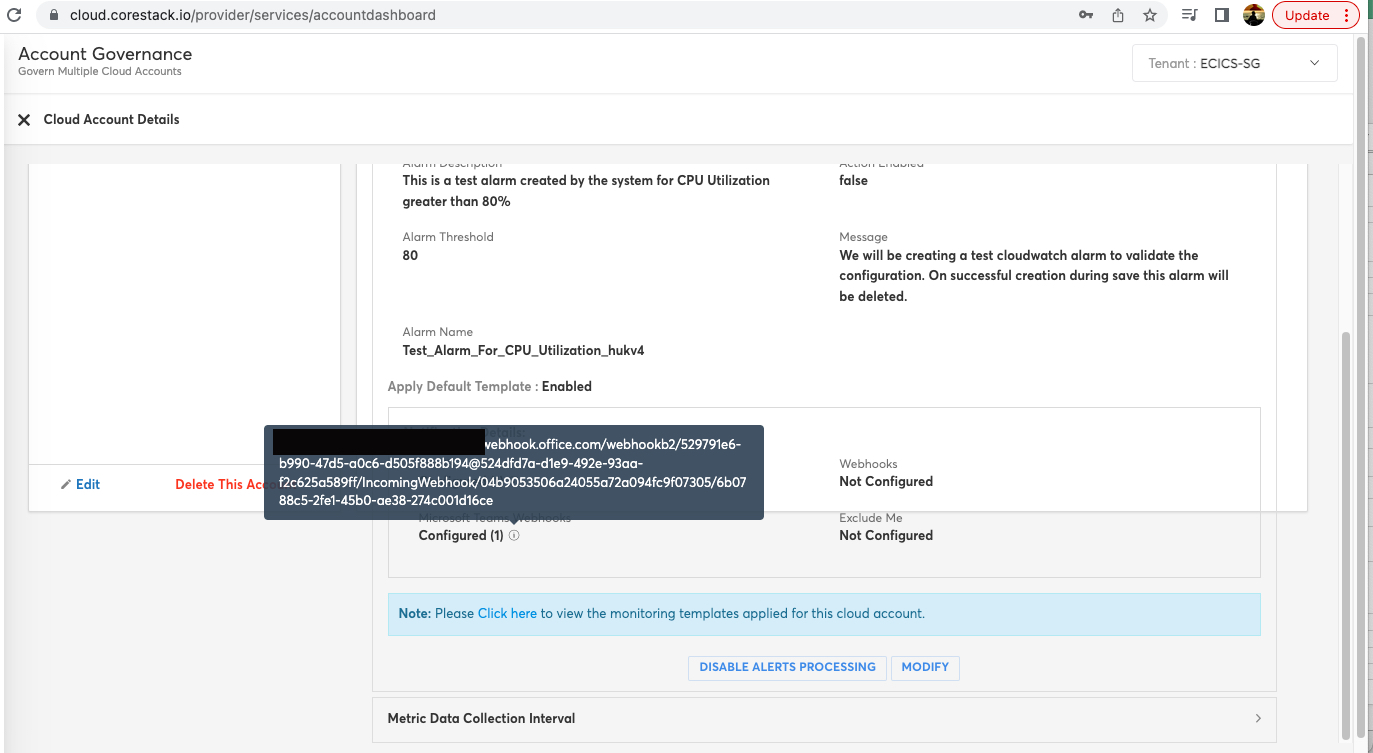Toggle the browser side panel icon
Viewport: 1373px width, 753px height.
click(1221, 15)
